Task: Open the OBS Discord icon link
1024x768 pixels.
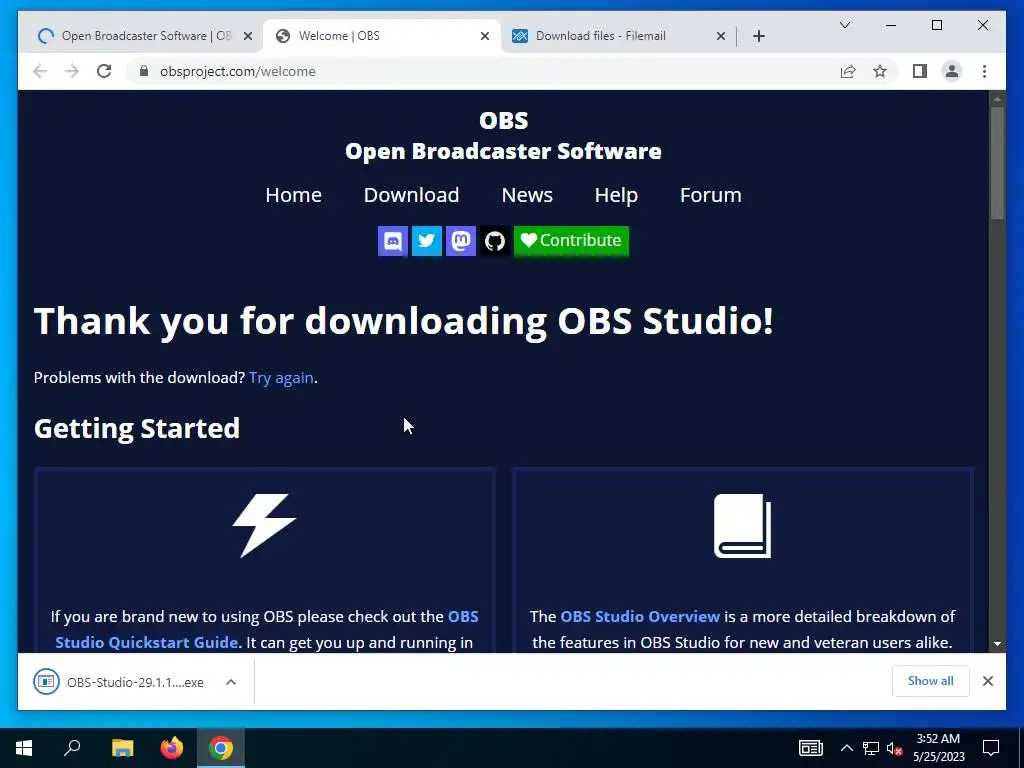Action: 392,241
